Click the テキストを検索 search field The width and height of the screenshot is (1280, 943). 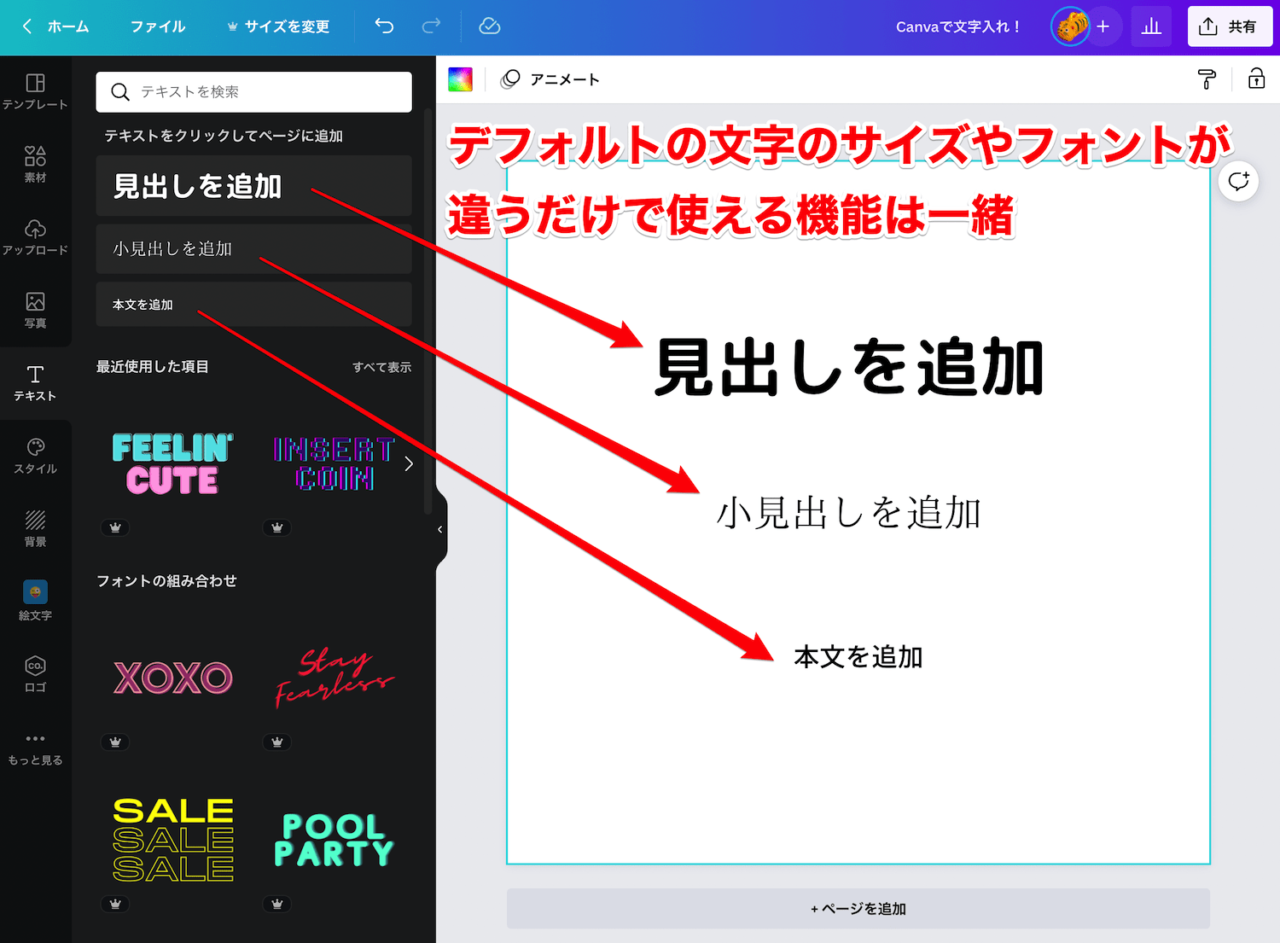(253, 91)
